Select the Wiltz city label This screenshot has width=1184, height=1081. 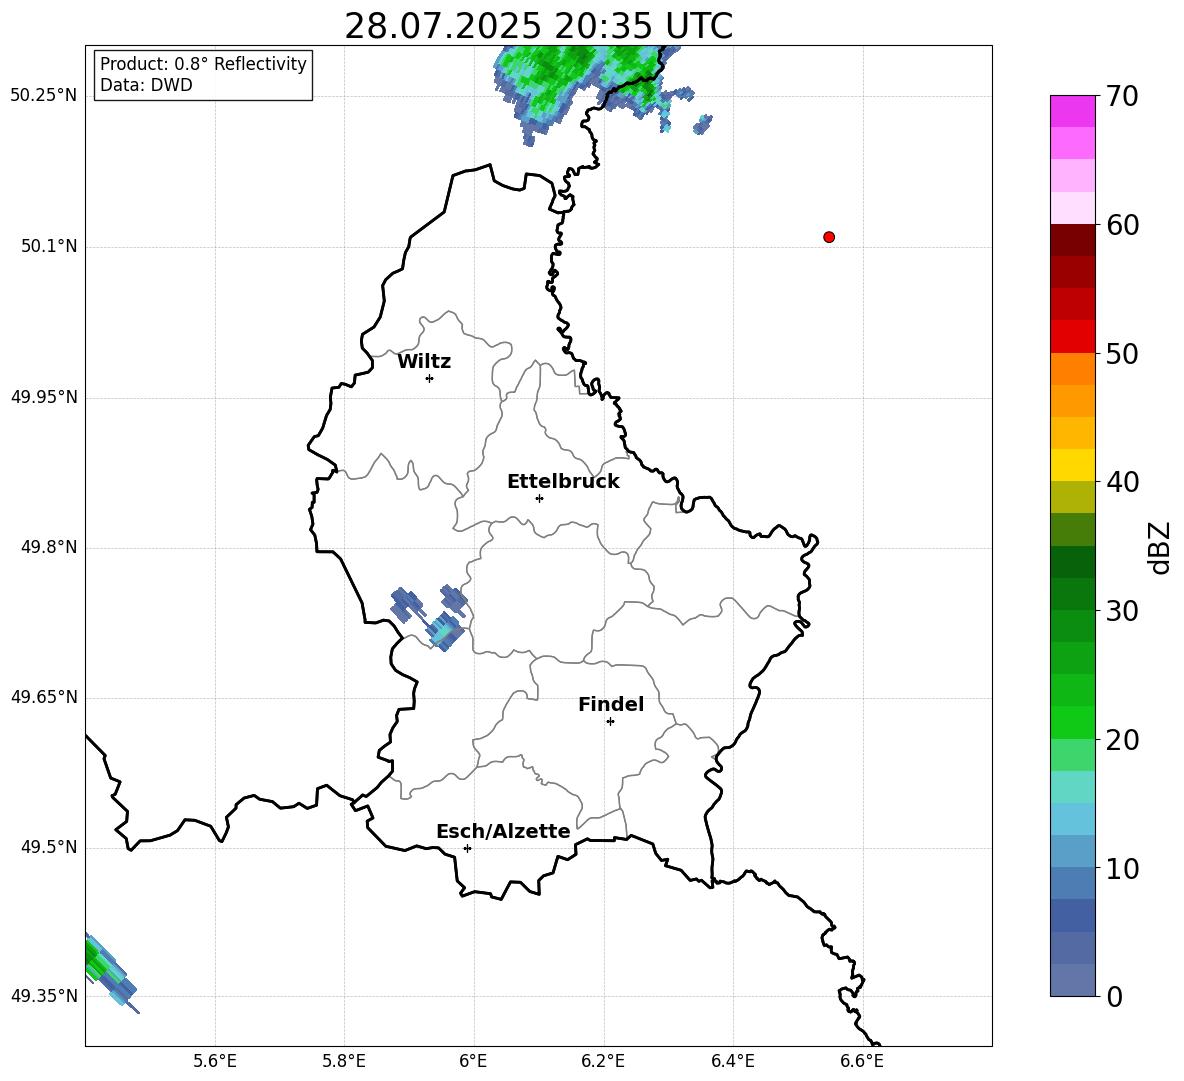click(424, 362)
